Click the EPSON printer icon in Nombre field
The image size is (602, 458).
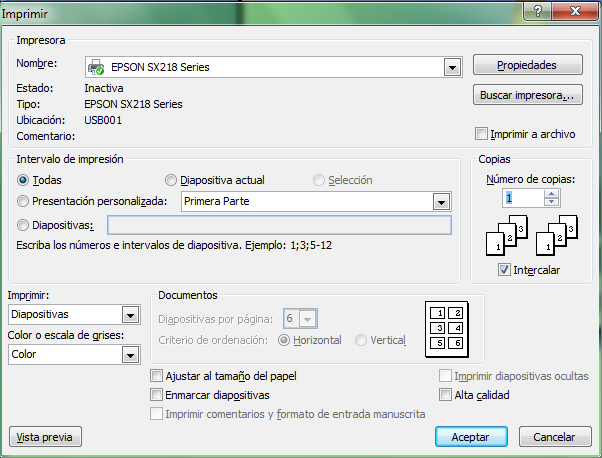coord(97,67)
